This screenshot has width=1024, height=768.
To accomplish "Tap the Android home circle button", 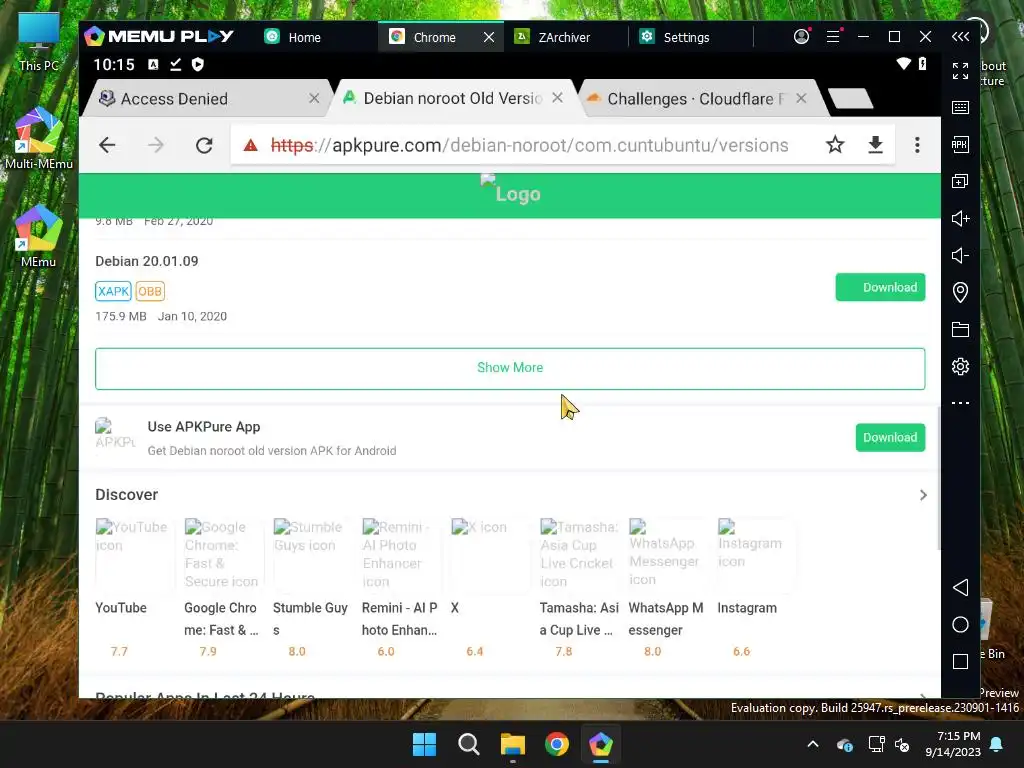I will click(x=960, y=624).
